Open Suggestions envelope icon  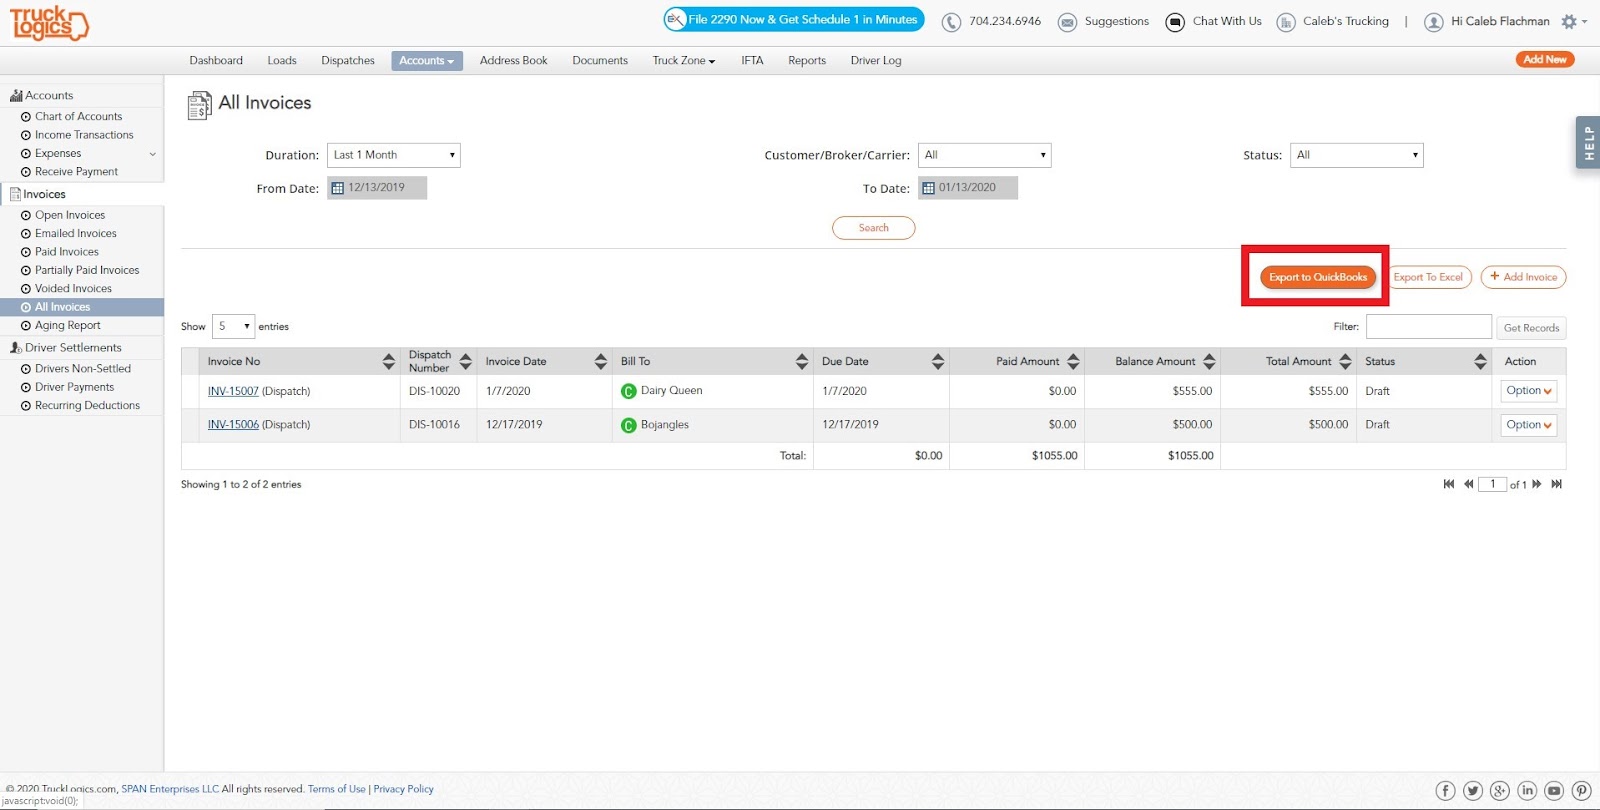(x=1067, y=22)
